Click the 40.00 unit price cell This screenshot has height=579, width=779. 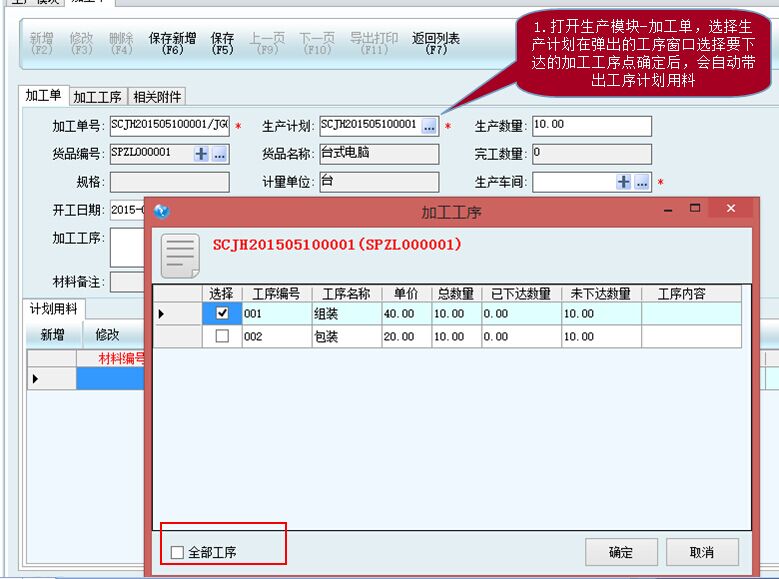pos(406,314)
